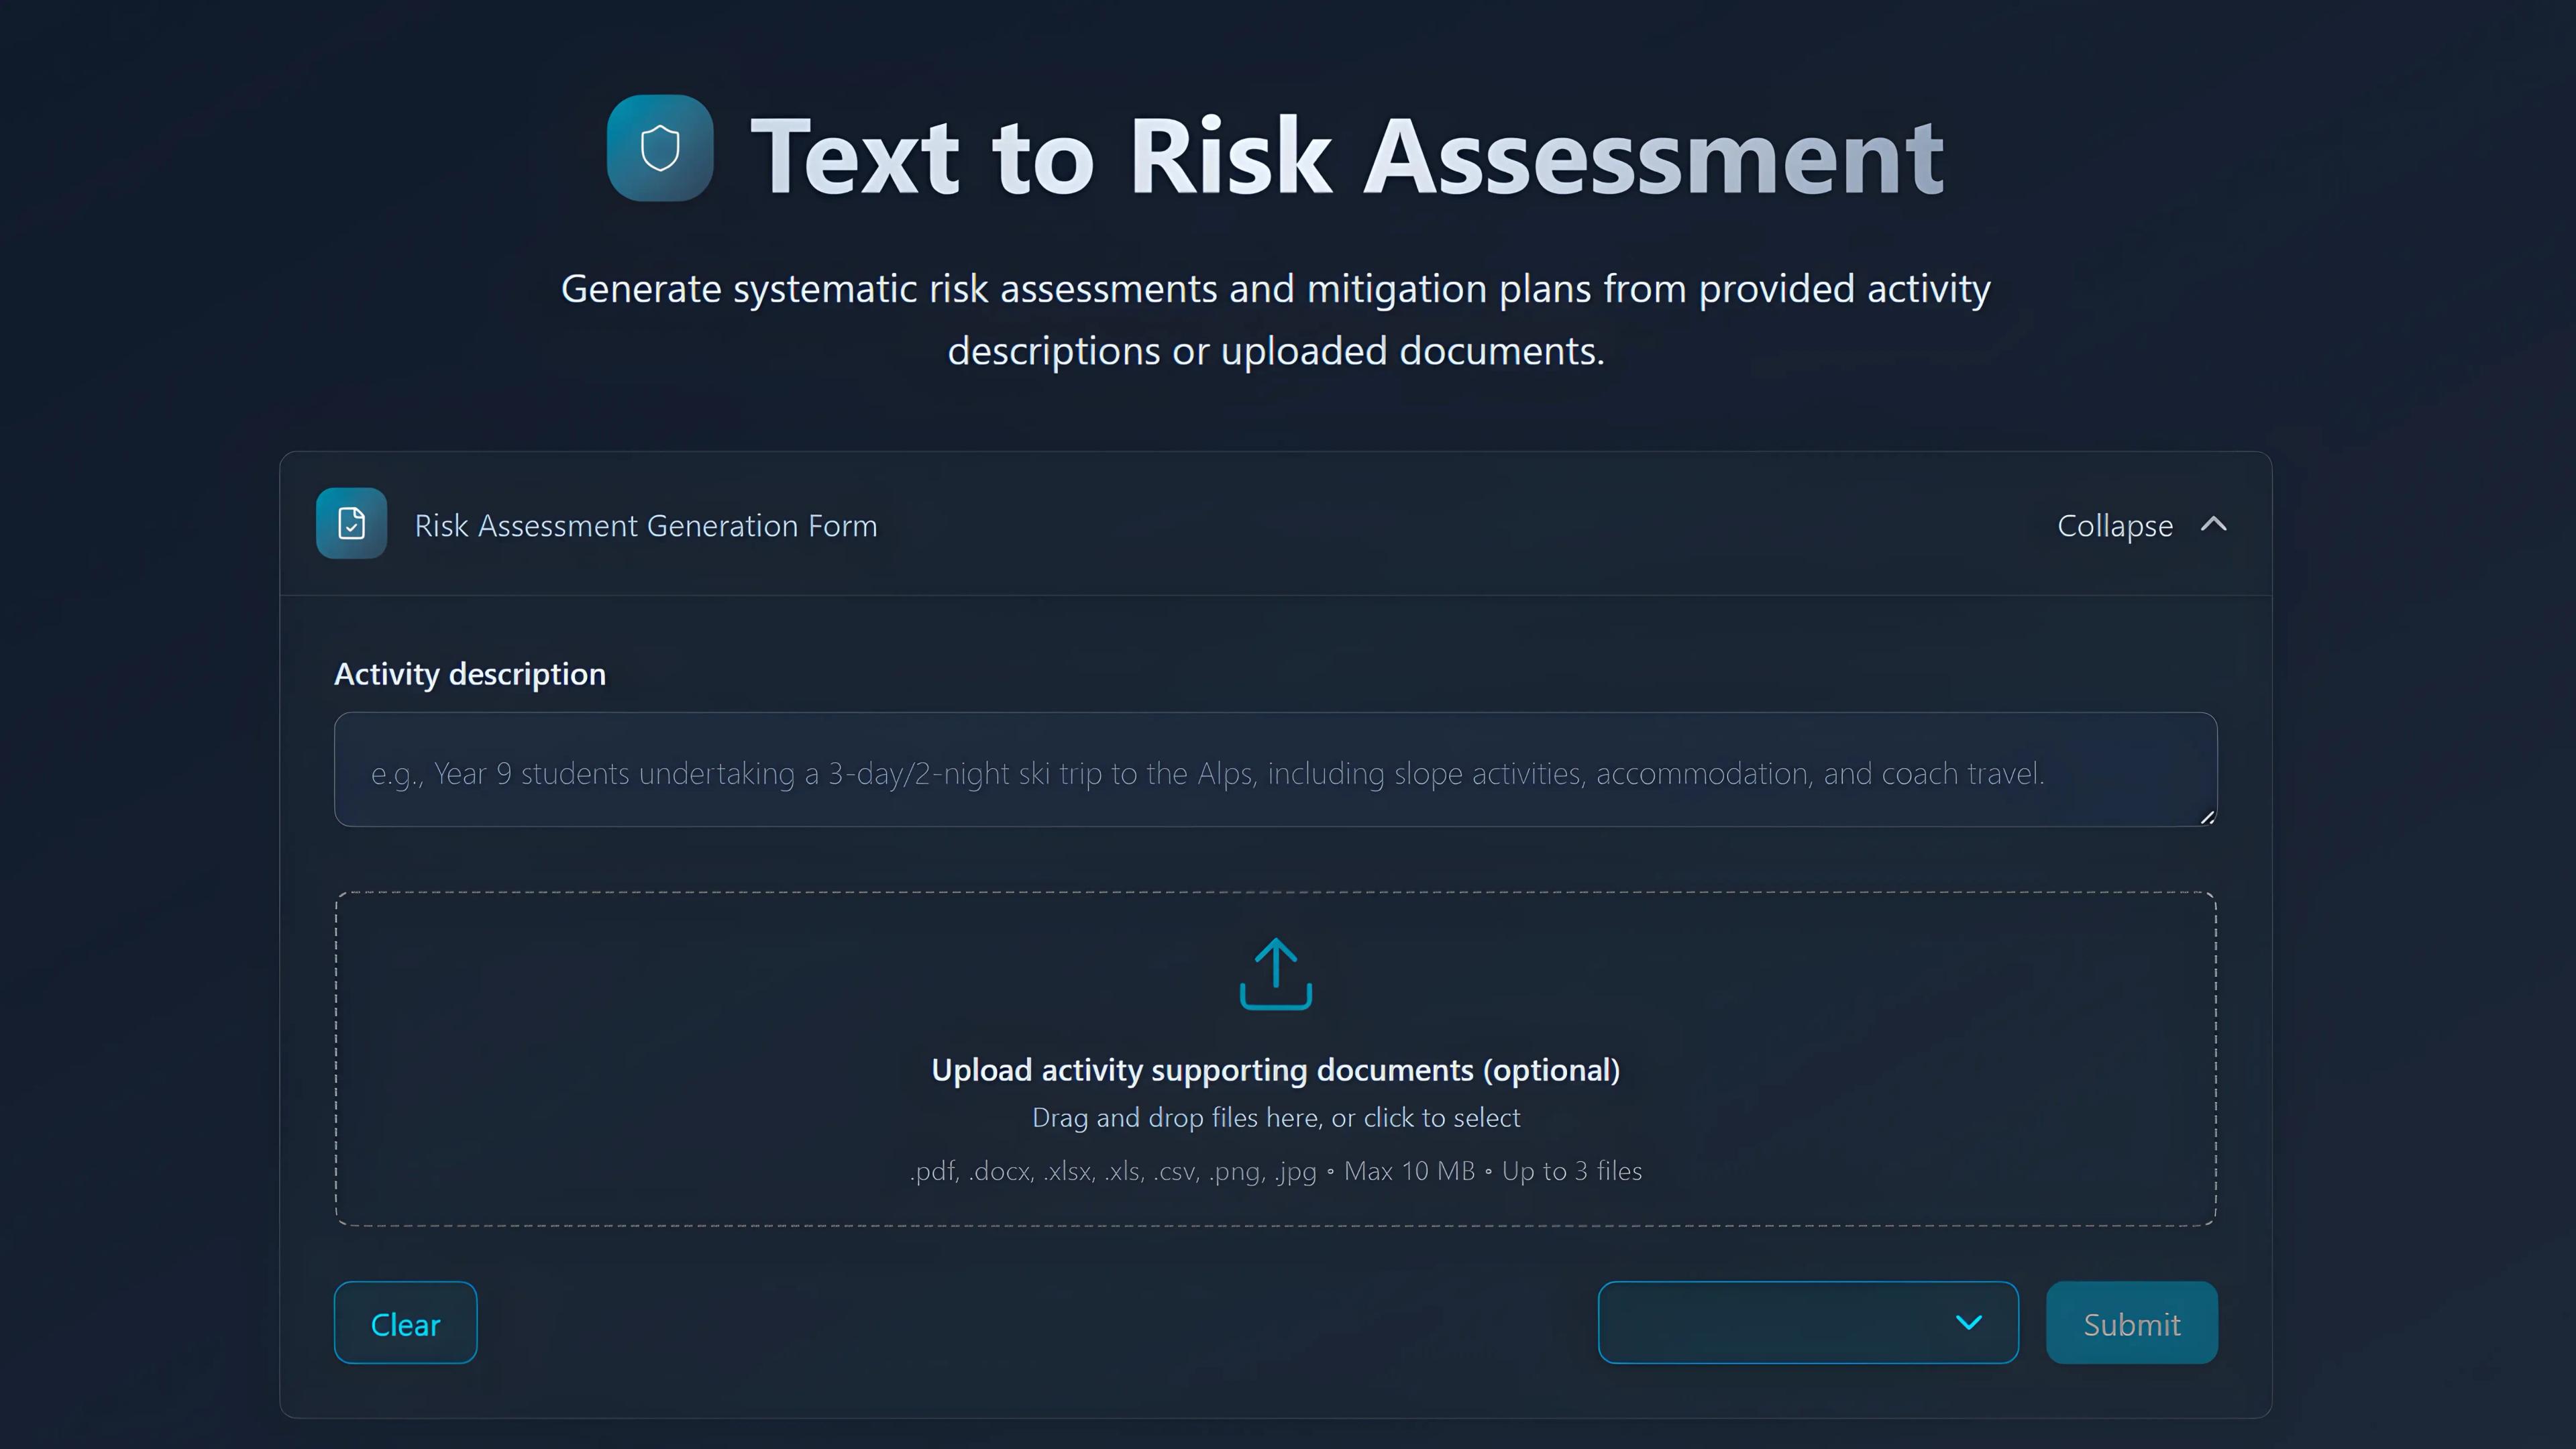Click the supported file formats hint text
This screenshot has width=2576, height=1449.
coord(1275,1170)
